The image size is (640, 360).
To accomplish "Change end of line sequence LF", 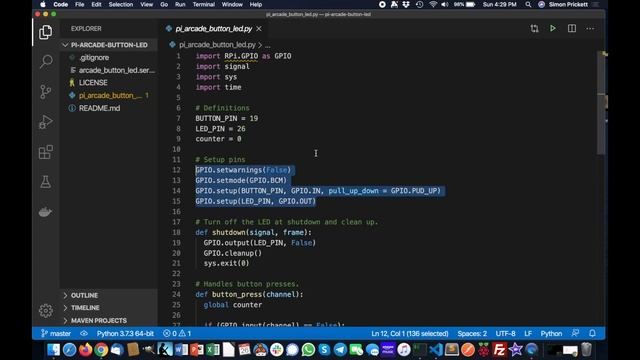I will 528,333.
